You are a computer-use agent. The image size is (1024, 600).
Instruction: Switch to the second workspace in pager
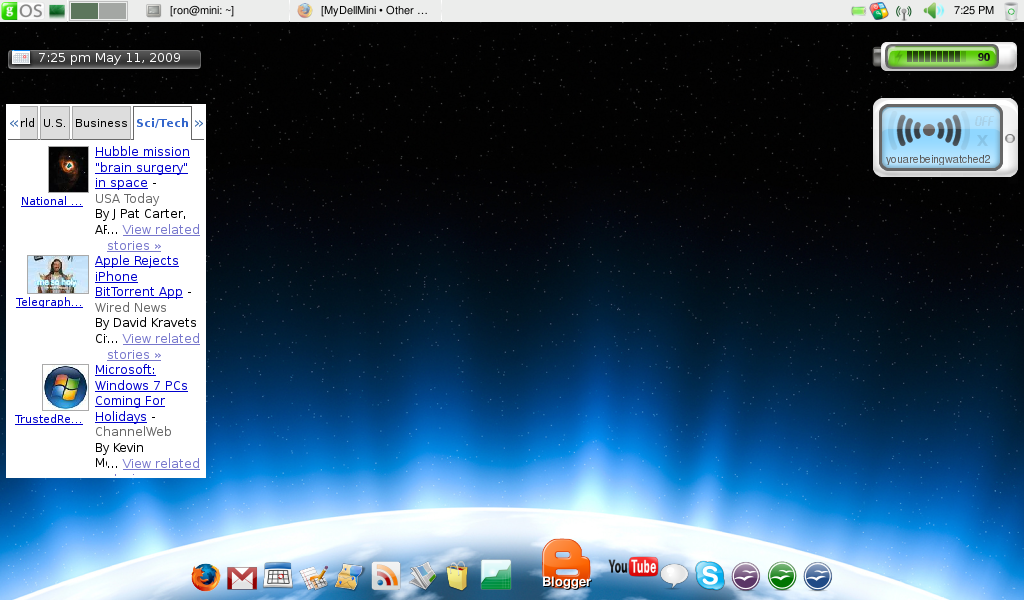[x=112, y=10]
